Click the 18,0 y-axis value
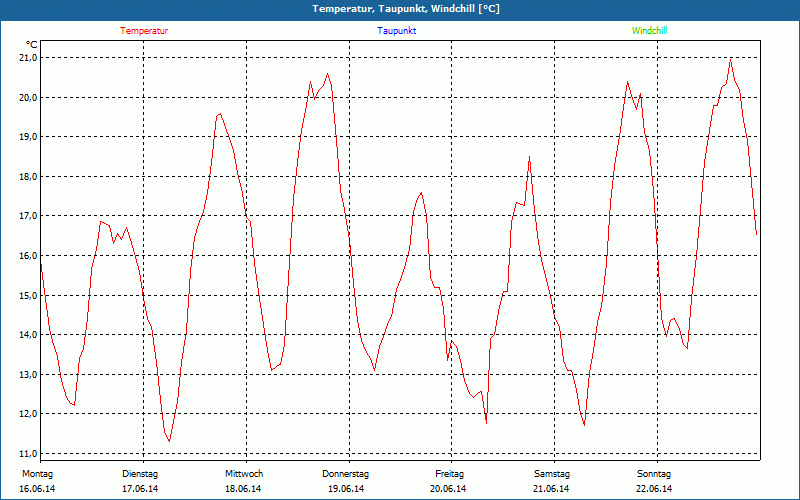The width and height of the screenshot is (800, 500). coord(29,177)
